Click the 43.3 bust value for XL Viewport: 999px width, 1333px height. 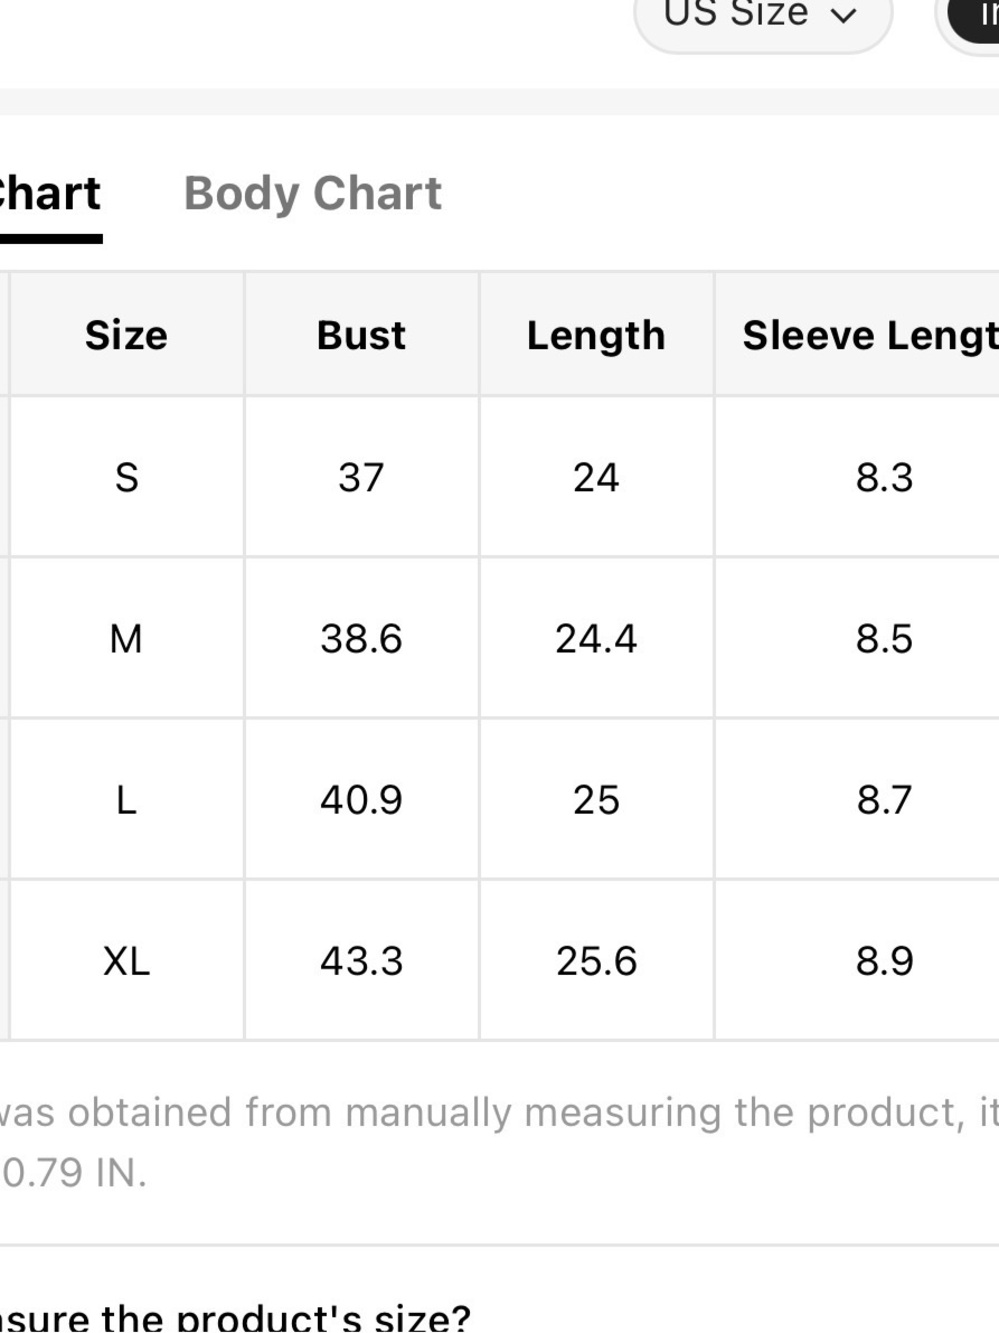[x=361, y=961]
